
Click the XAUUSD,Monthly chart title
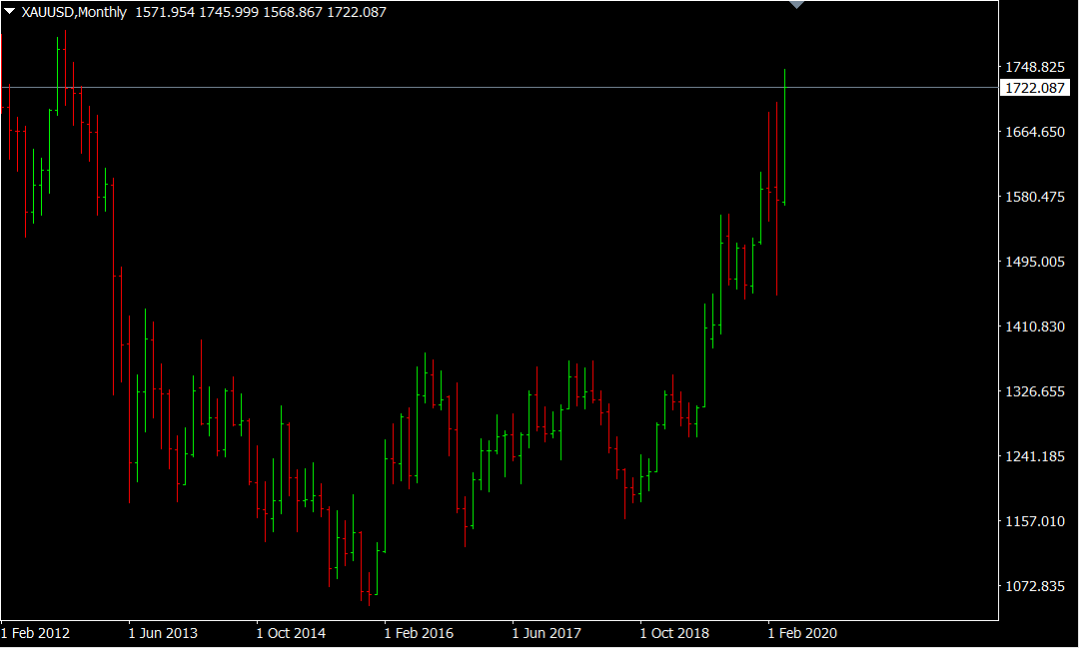click(74, 12)
